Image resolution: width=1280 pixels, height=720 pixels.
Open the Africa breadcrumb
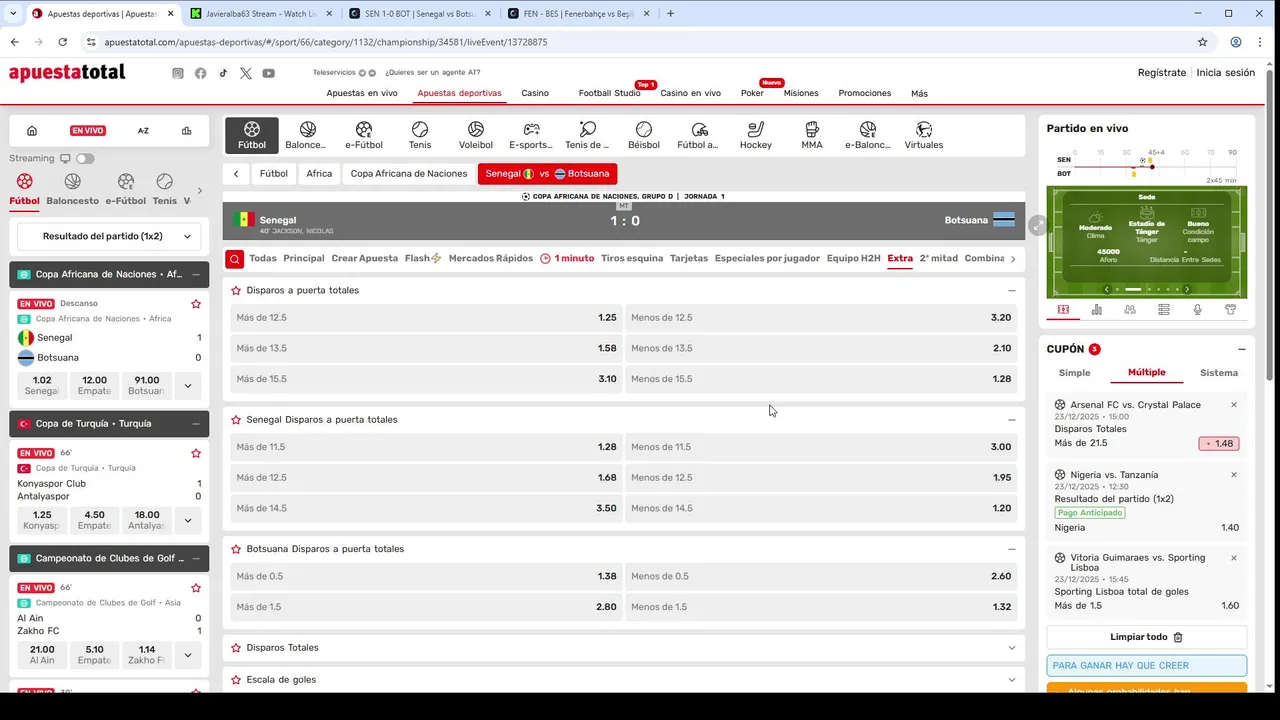point(319,174)
